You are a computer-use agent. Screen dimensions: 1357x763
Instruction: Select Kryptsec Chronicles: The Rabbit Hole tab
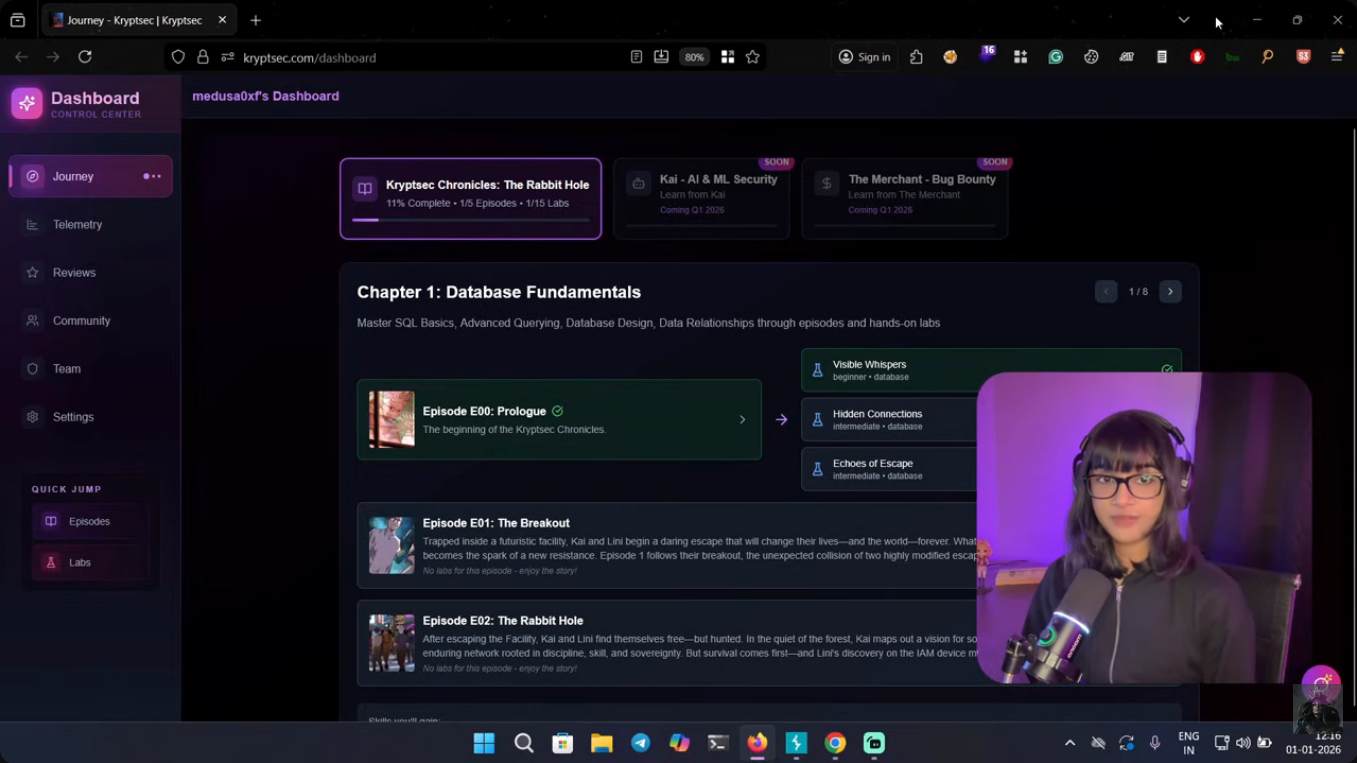pos(471,198)
